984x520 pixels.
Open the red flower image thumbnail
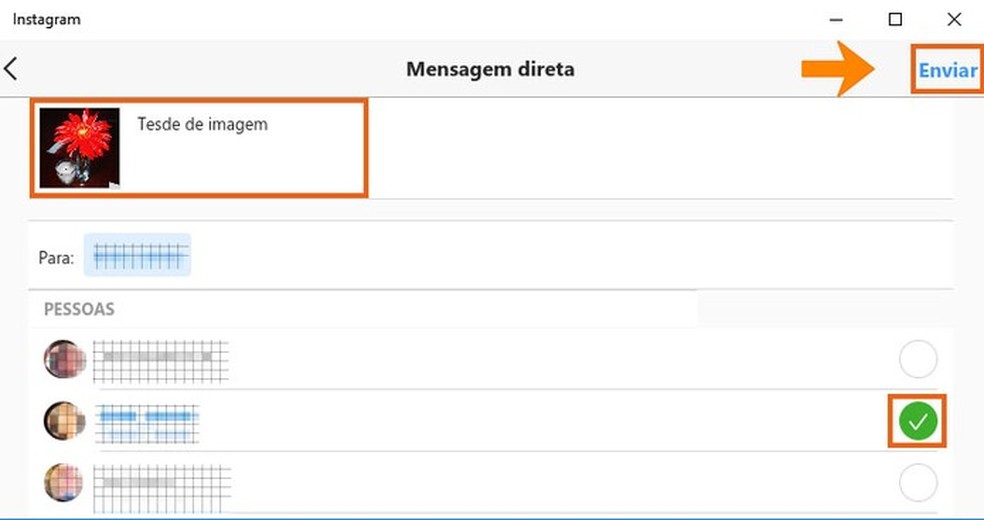tap(80, 148)
